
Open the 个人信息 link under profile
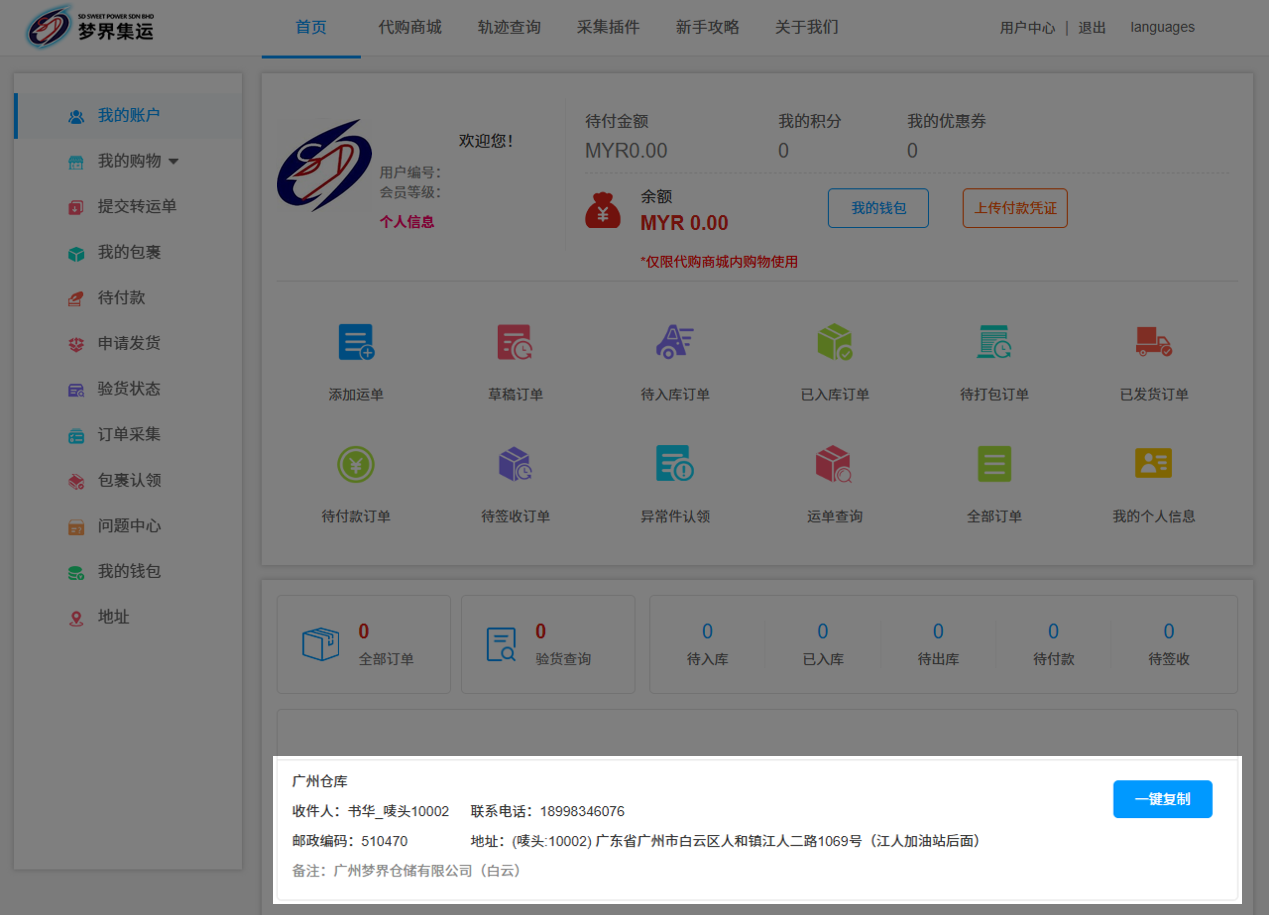[x=407, y=222]
